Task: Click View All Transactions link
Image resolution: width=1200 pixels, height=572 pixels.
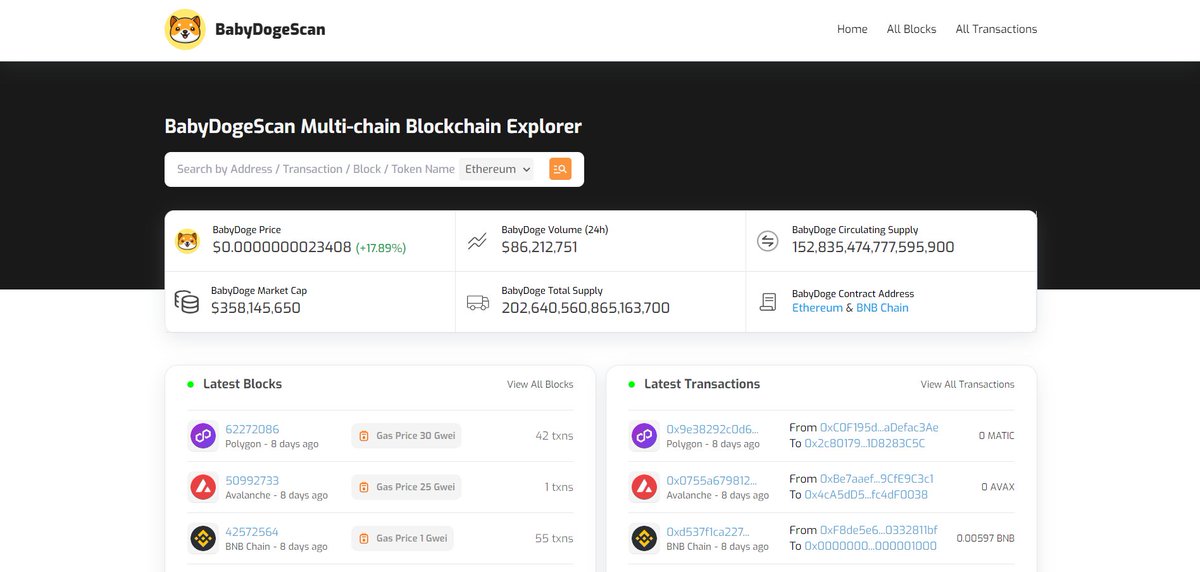Action: pyautogui.click(x=967, y=384)
